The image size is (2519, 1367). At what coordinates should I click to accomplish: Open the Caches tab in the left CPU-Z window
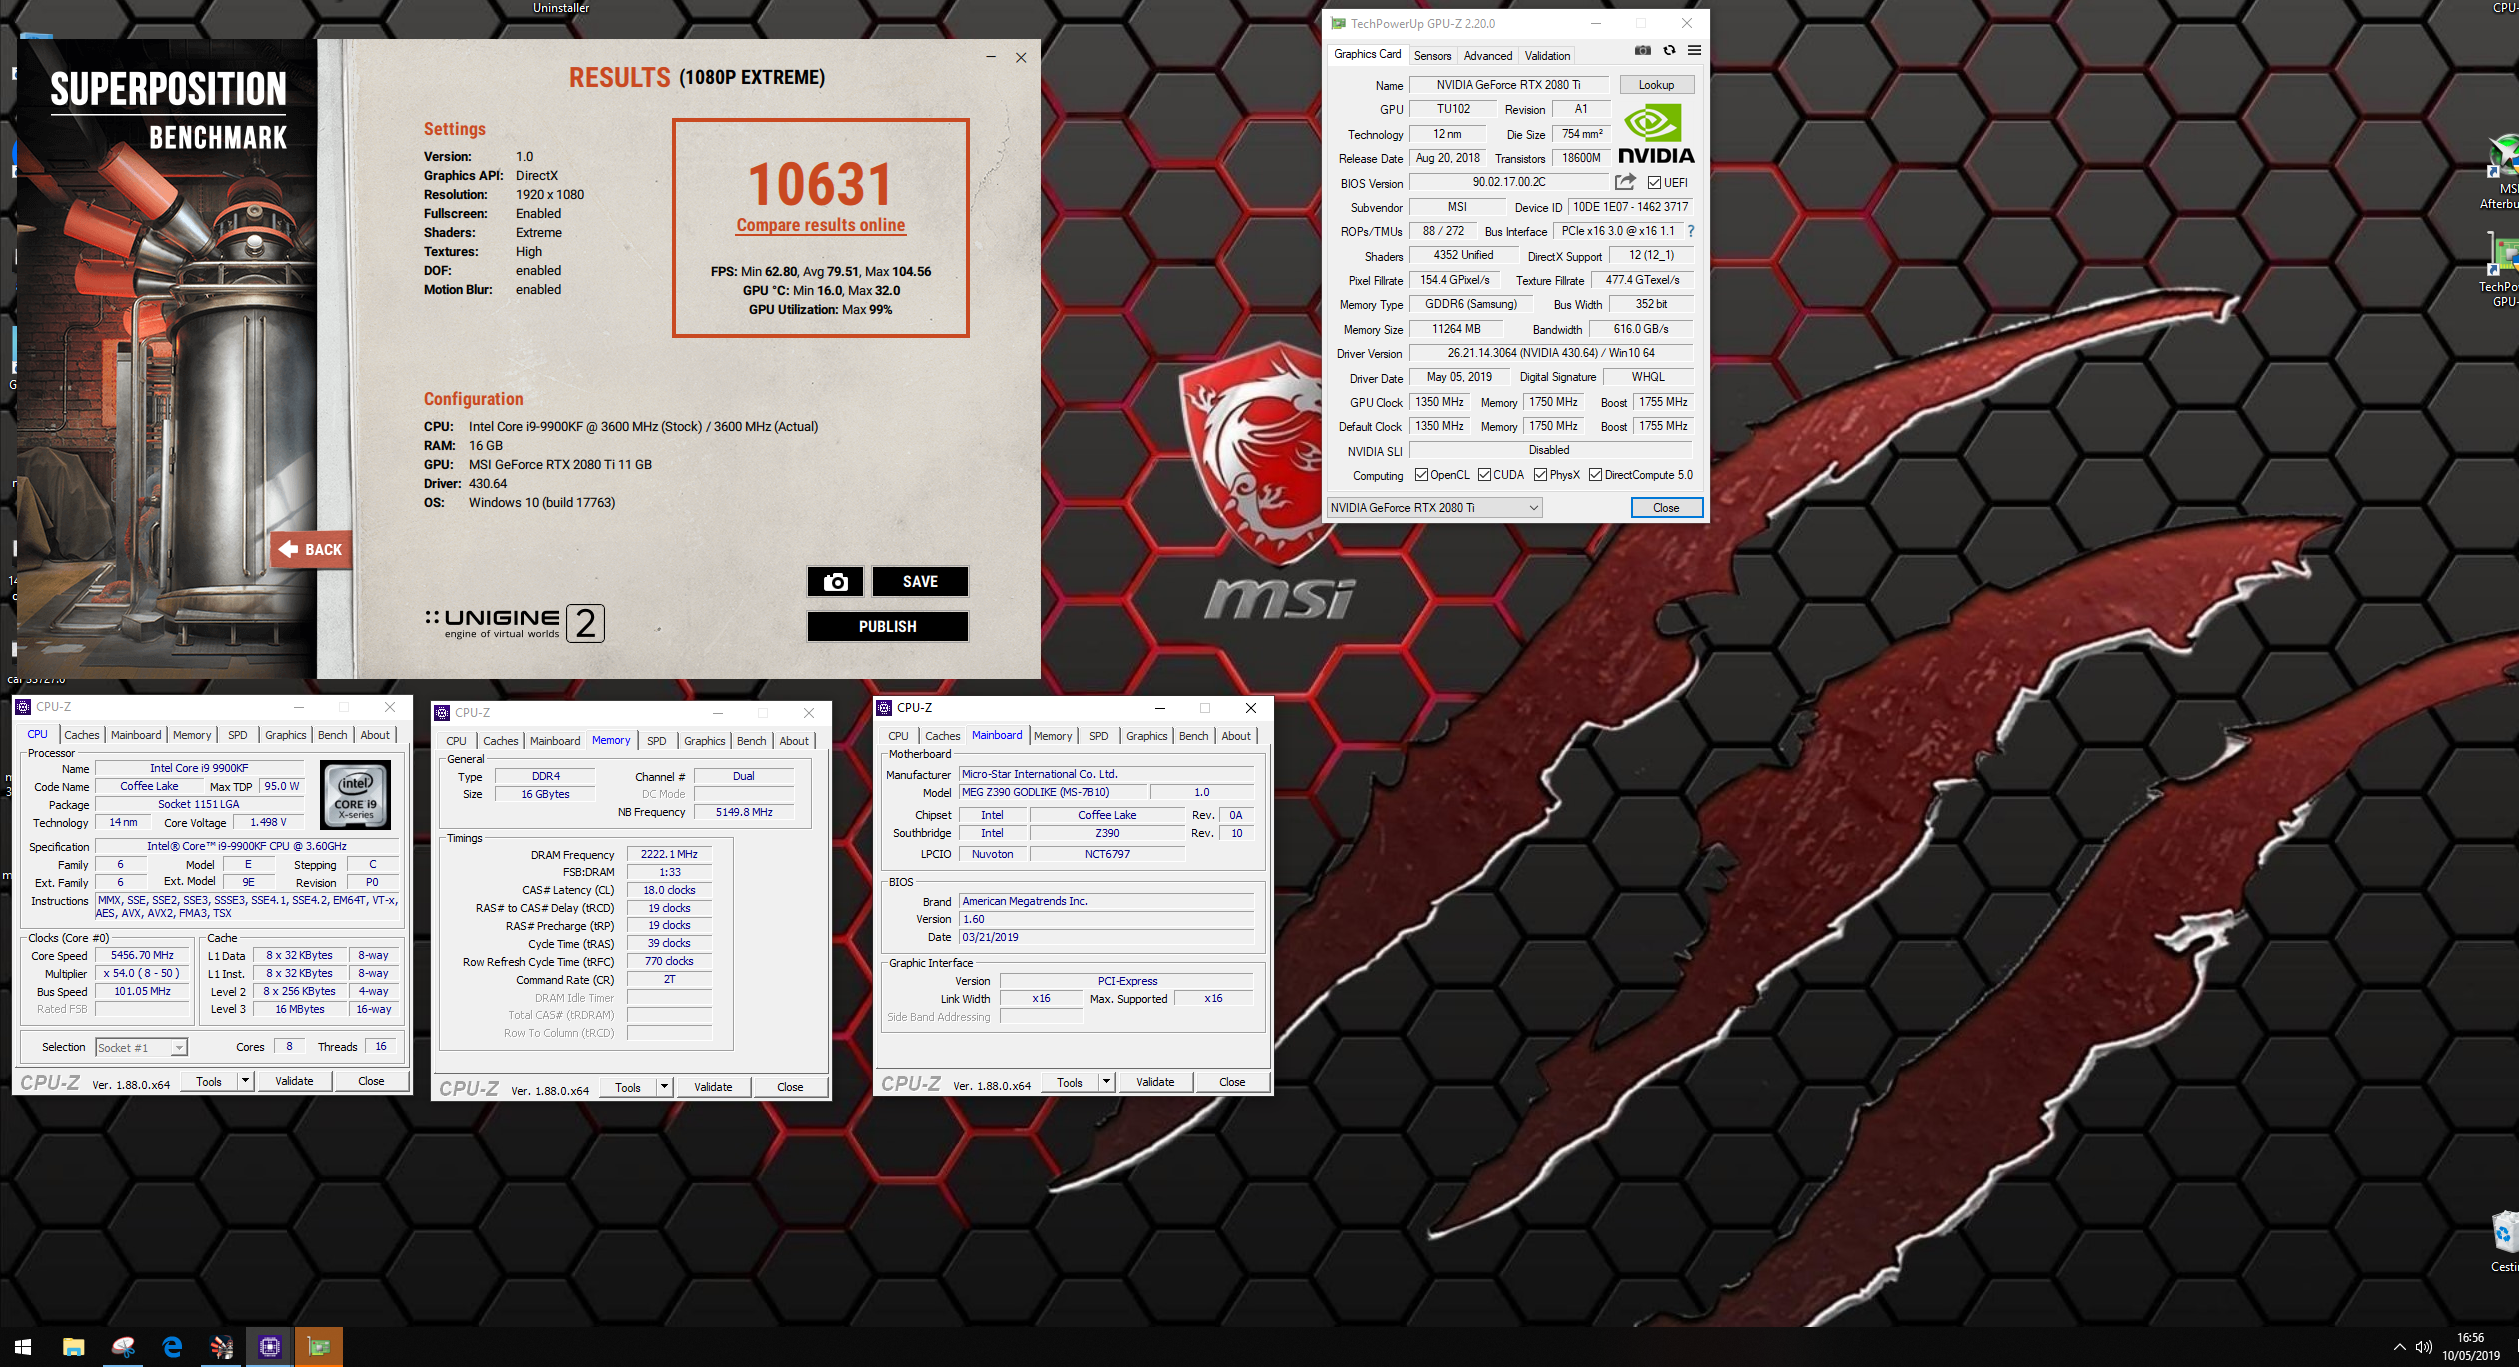pyautogui.click(x=82, y=735)
